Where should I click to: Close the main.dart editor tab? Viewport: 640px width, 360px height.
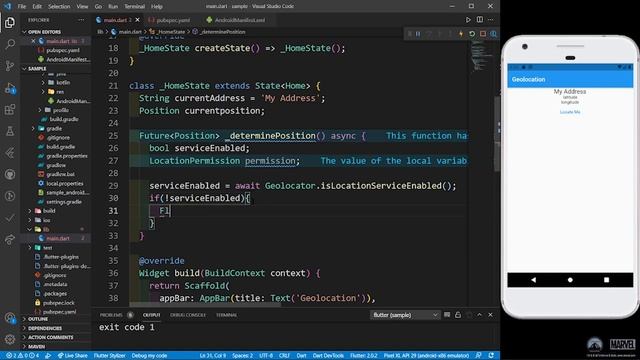point(138,20)
